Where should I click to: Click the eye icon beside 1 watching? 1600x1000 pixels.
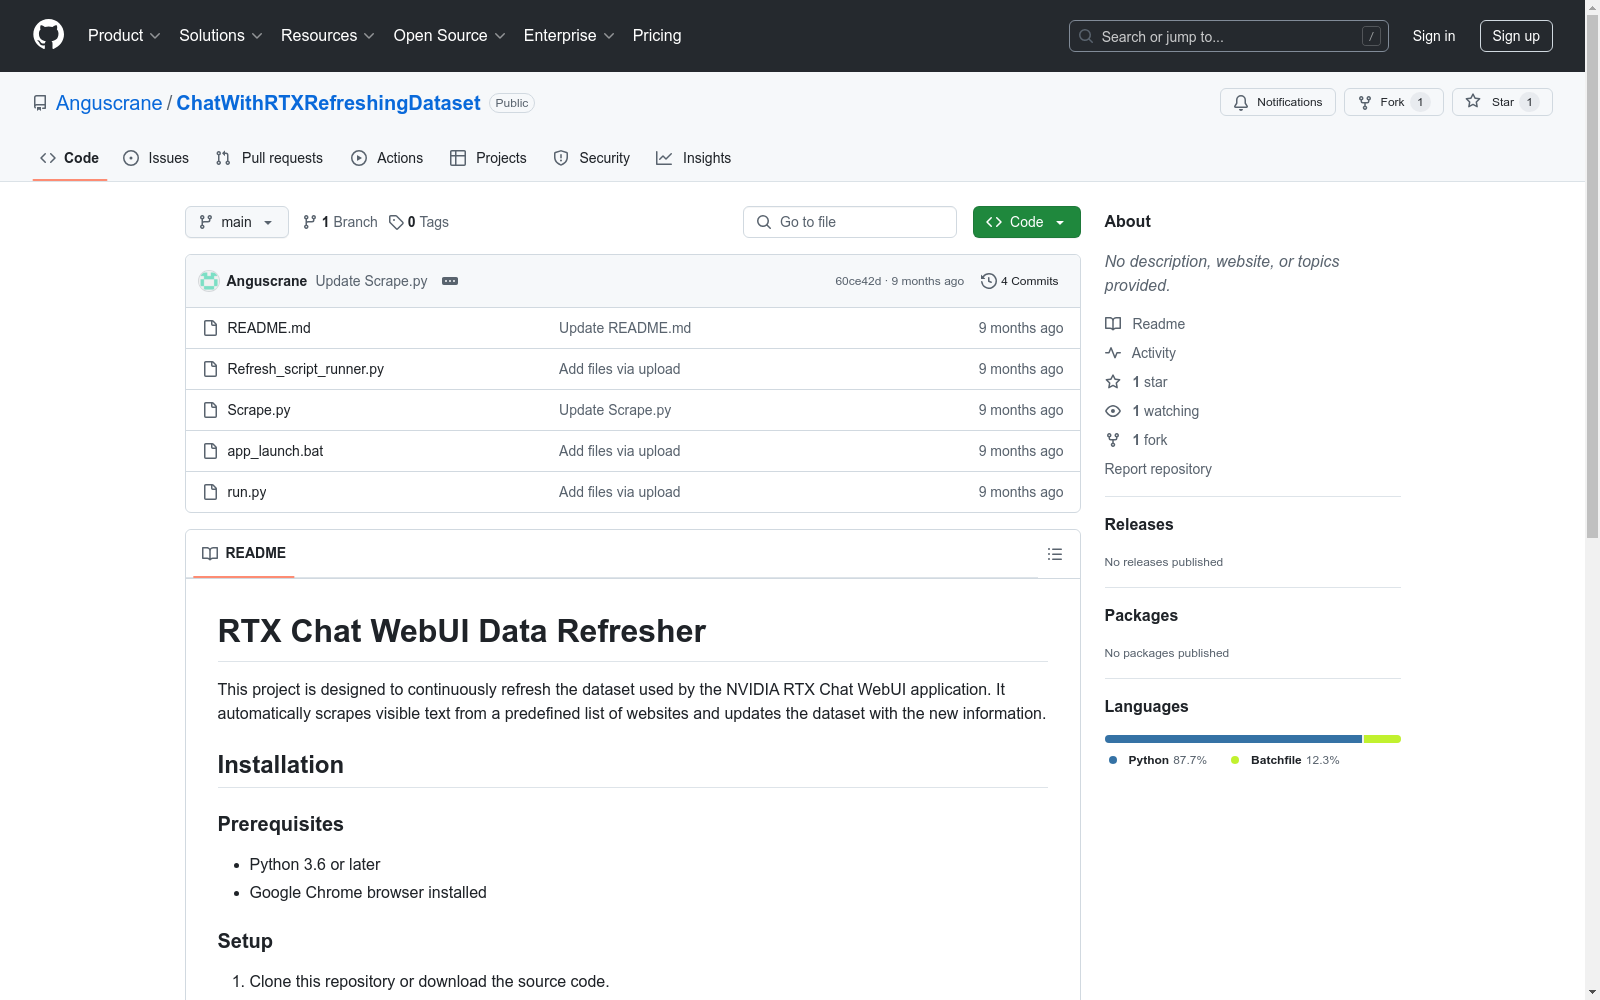point(1113,411)
